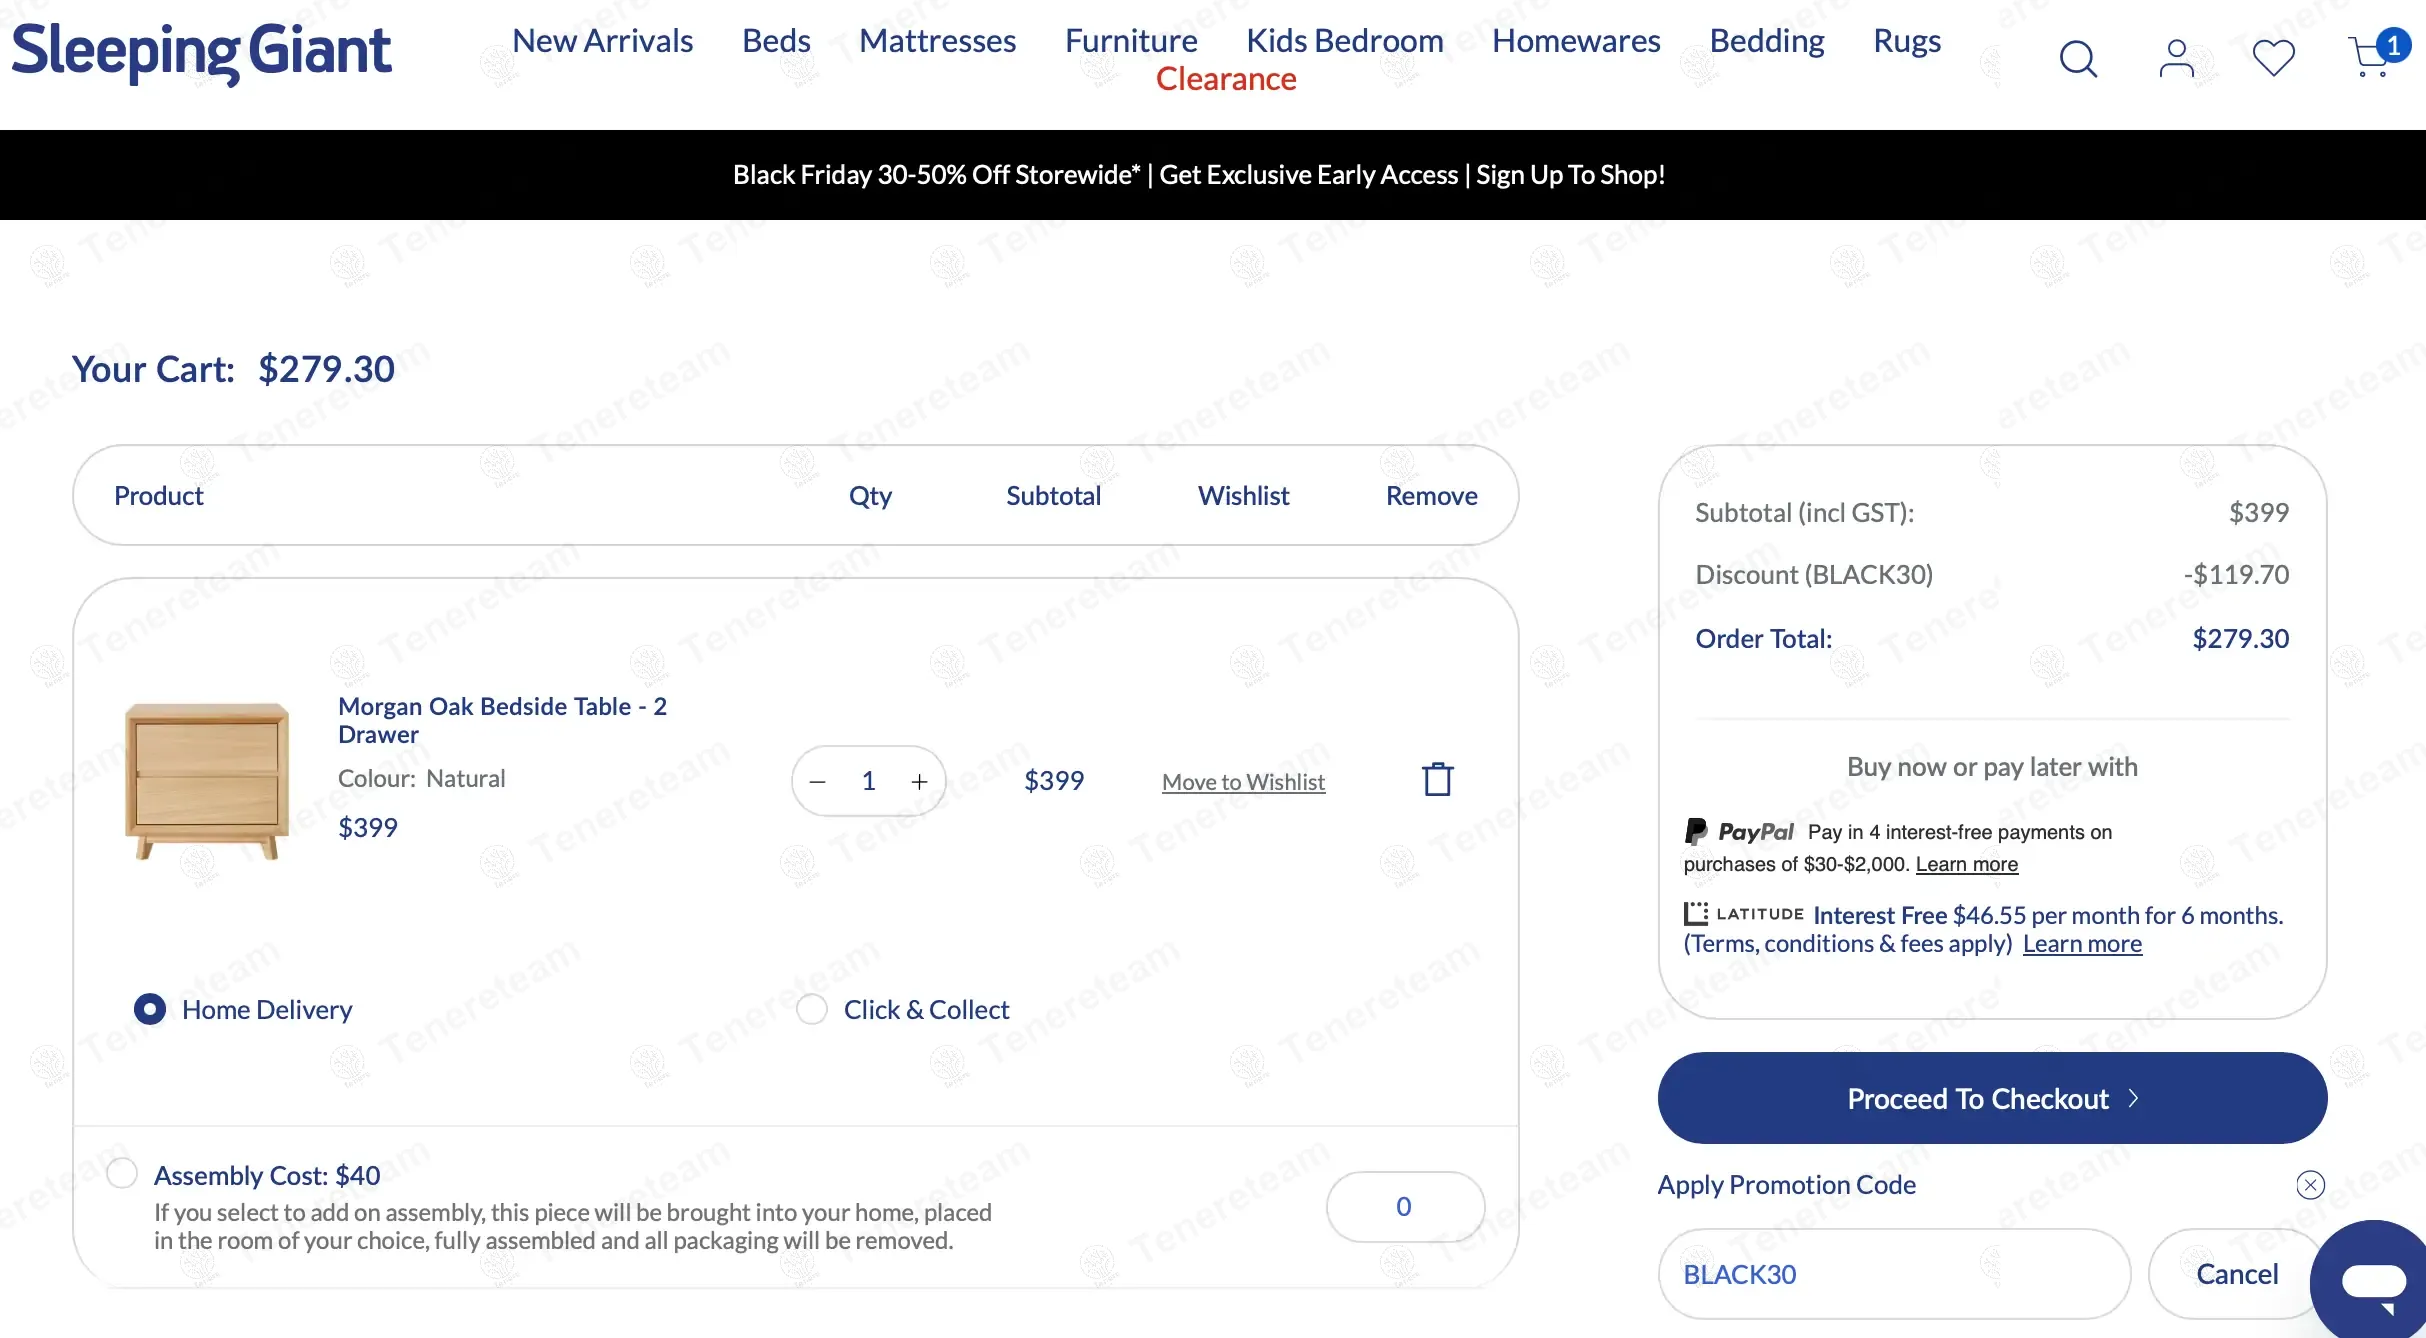This screenshot has height=1338, width=2426.
Task: Open the New Arrivals menu
Action: (602, 41)
